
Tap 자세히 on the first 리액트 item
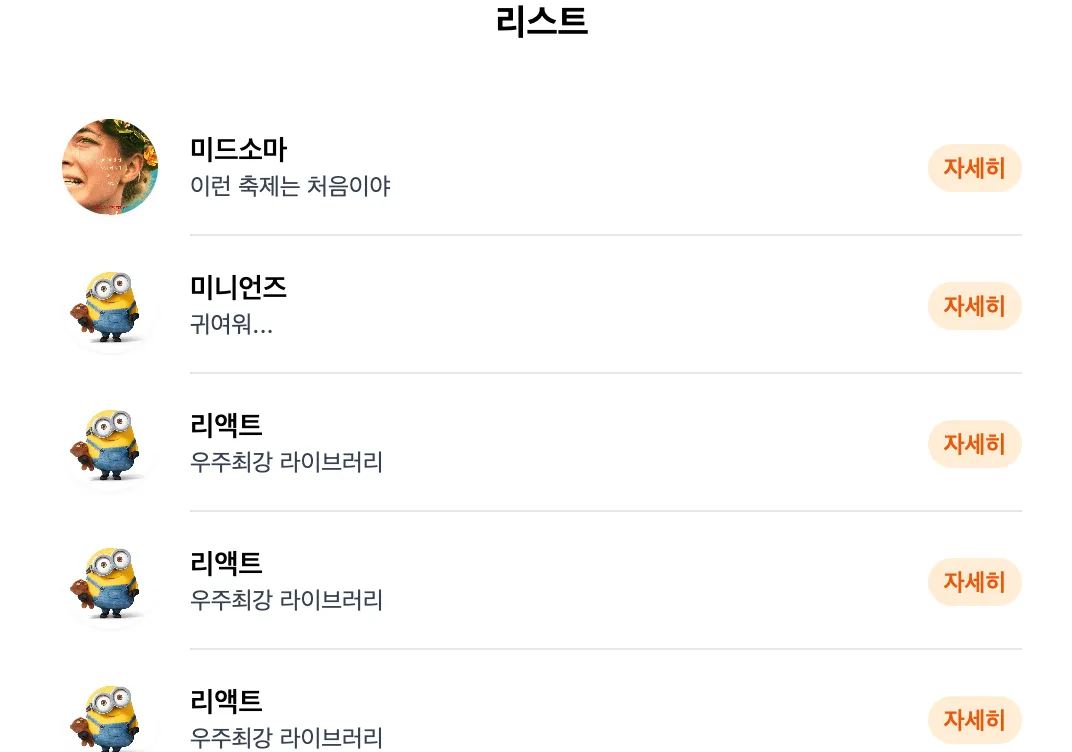[x=974, y=444]
